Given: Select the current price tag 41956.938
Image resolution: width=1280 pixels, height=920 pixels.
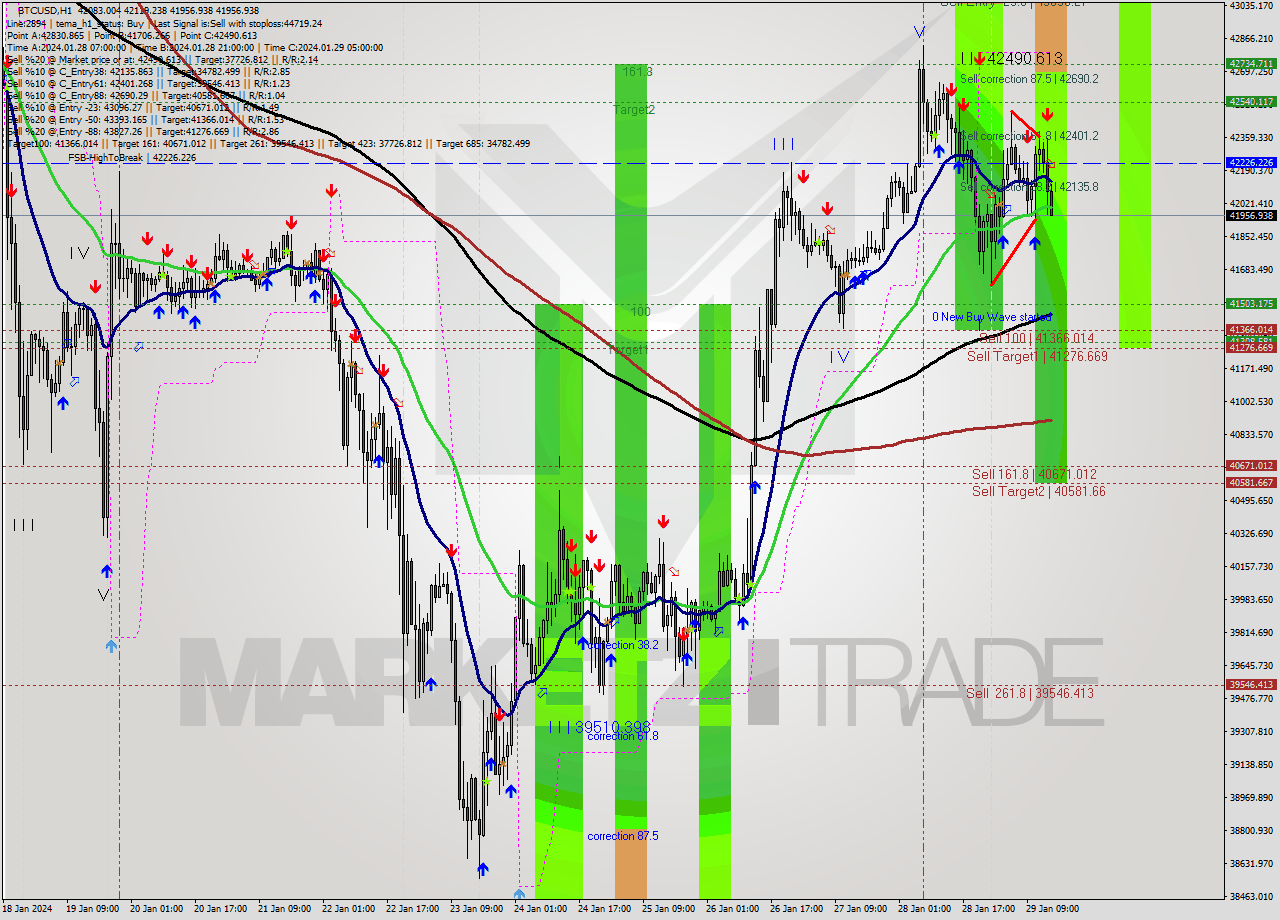Looking at the screenshot, I should pos(1251,215).
